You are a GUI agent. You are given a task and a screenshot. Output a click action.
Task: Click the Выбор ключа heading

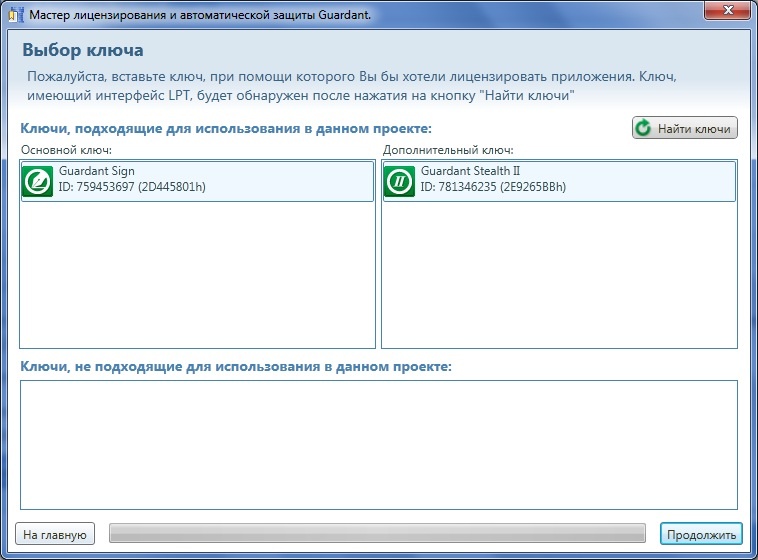(x=83, y=49)
